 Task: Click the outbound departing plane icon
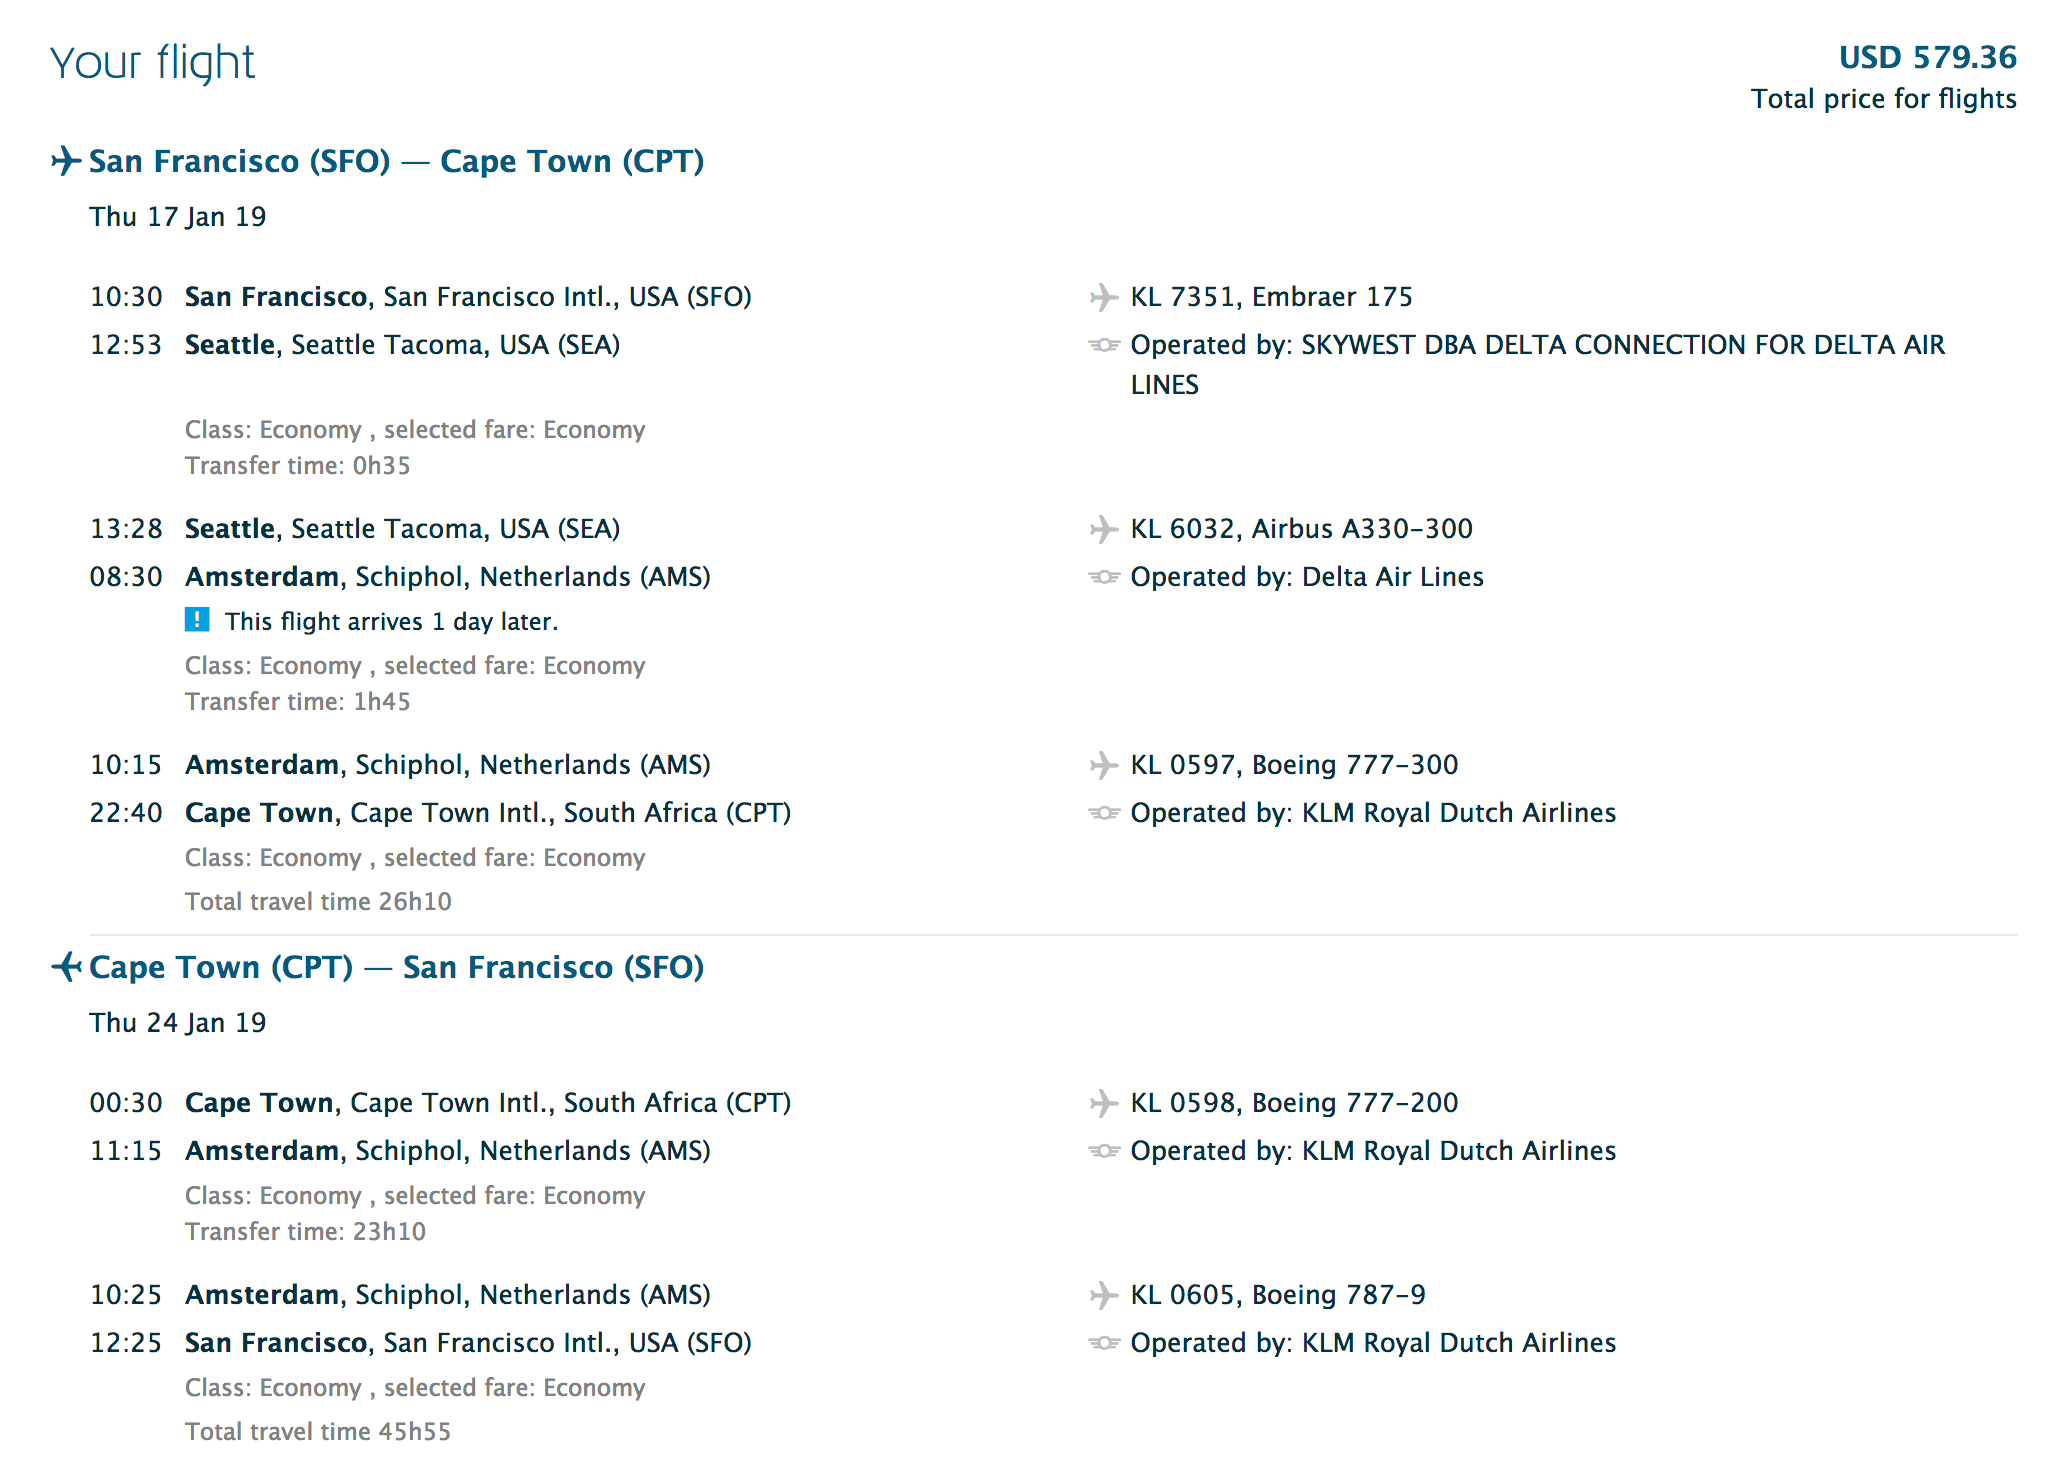tap(66, 161)
